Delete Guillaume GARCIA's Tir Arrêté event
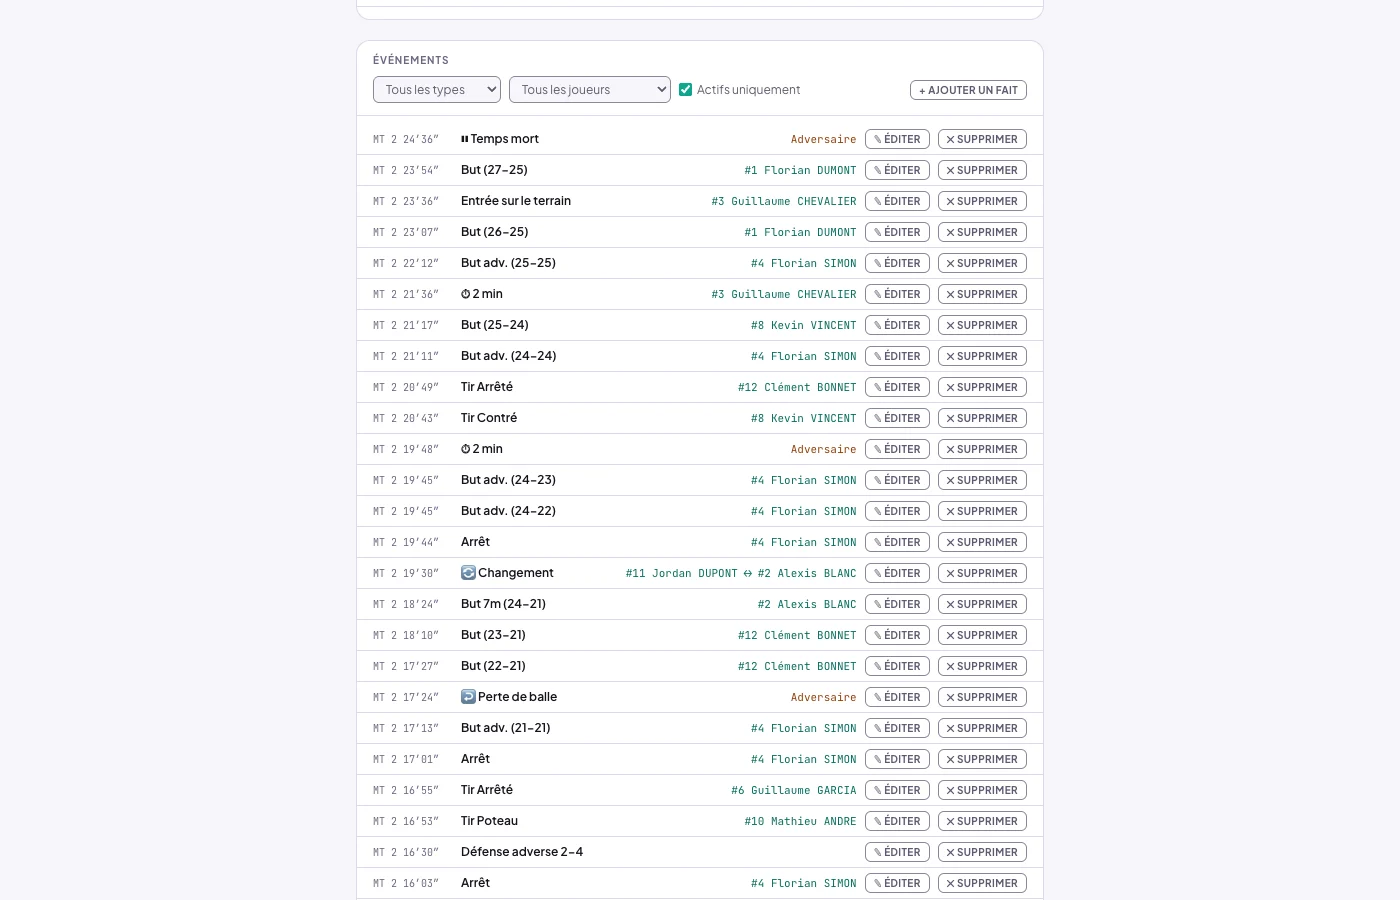Screen dimensions: 1400x900 click(982, 790)
